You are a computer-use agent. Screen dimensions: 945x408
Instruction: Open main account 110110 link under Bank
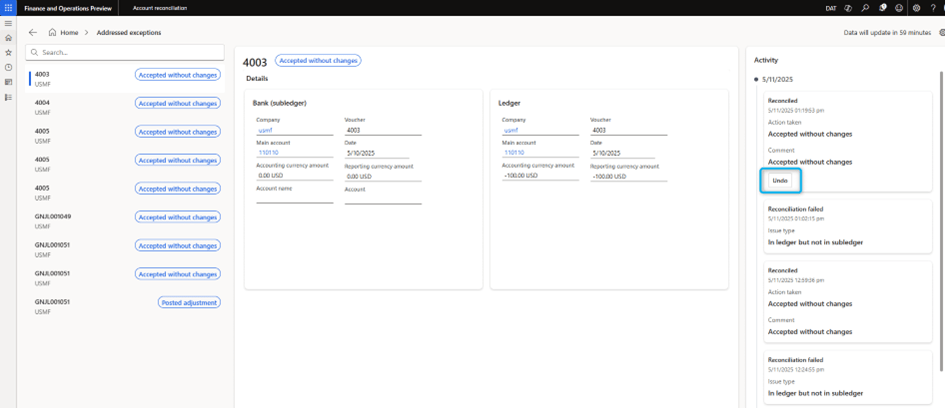click(x=268, y=153)
